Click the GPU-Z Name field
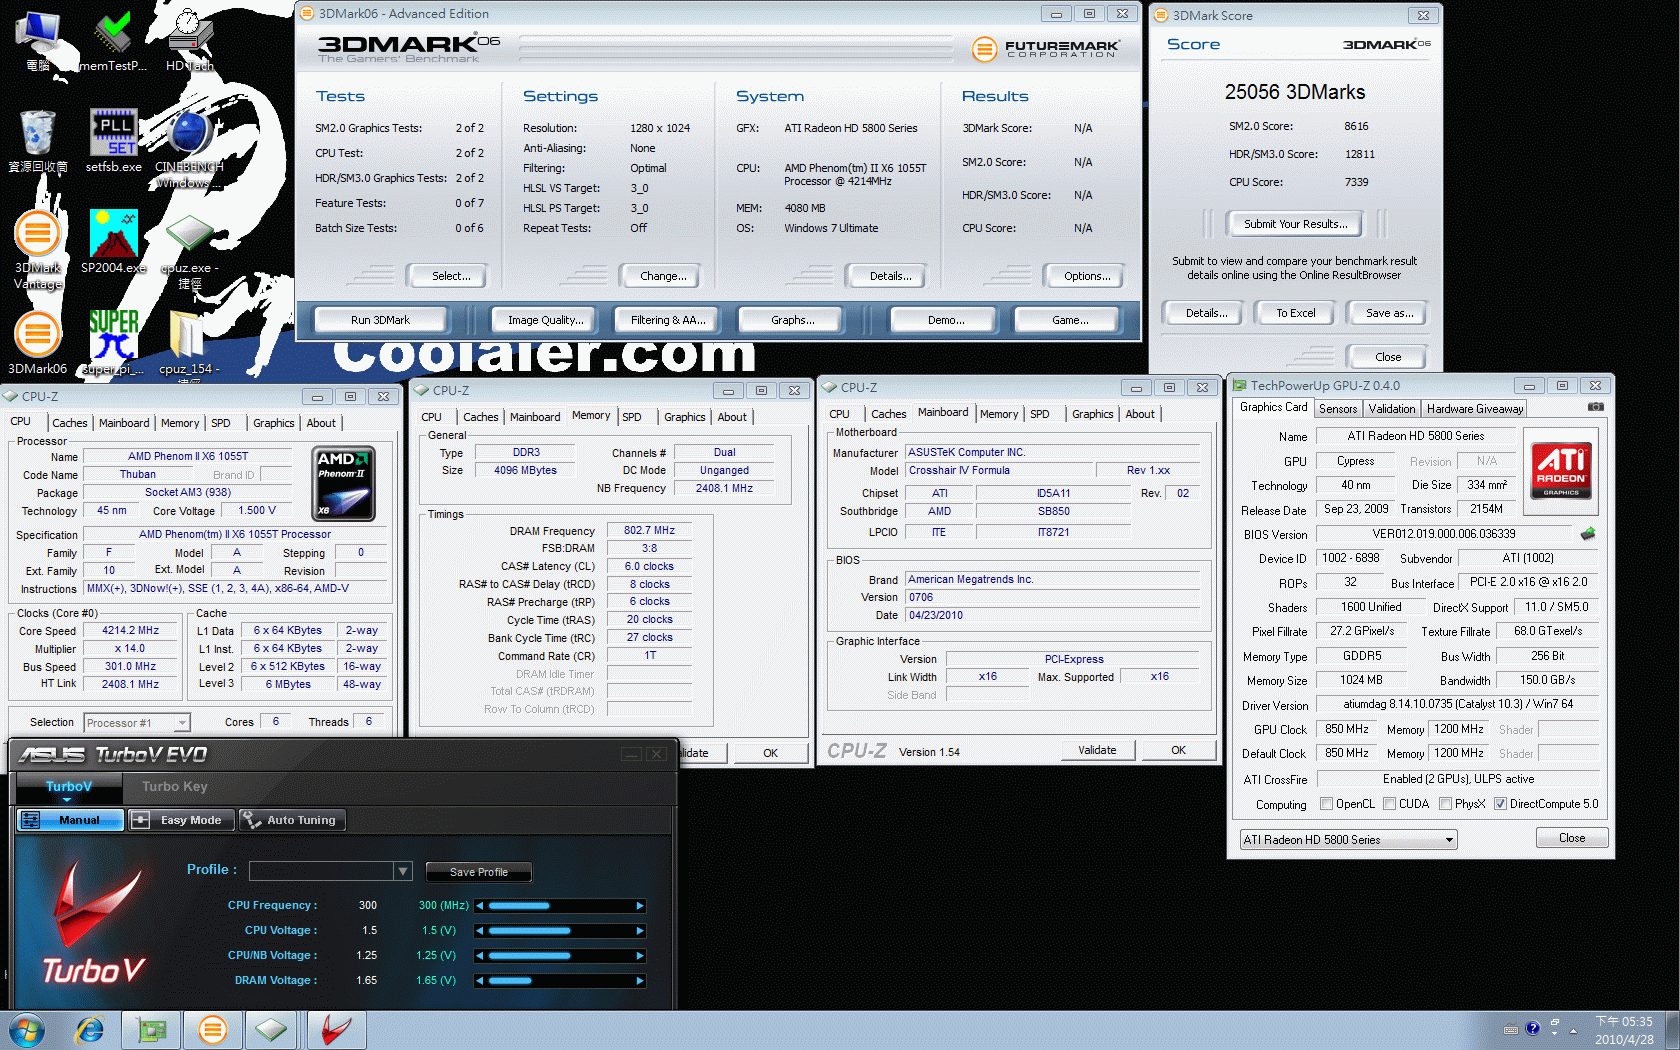 [1415, 436]
